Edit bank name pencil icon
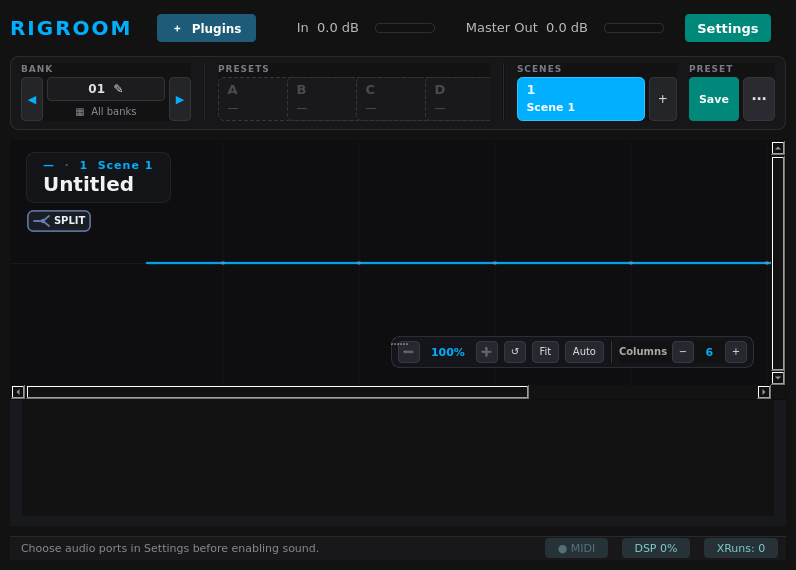The image size is (796, 570). coord(118,89)
